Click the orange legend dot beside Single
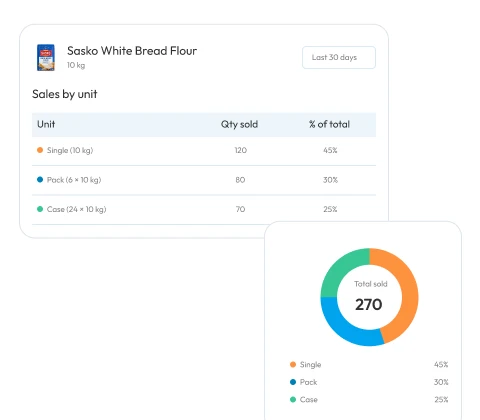This screenshot has height=420, width=480. click(293, 364)
